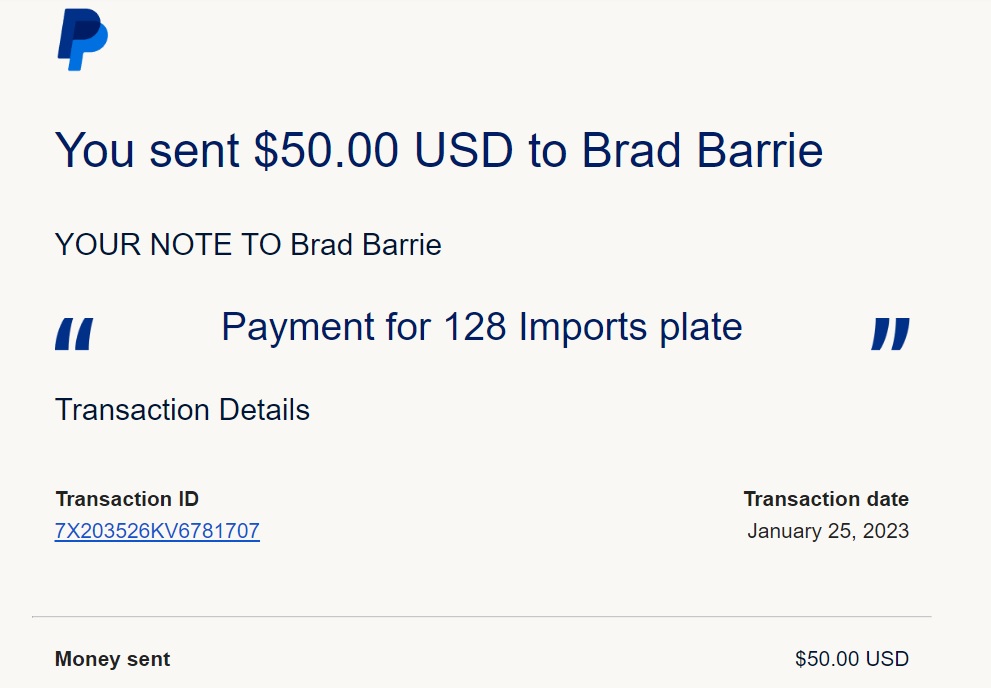Click the $50.00 USD amount beside Money sent
991x688 pixels.
click(851, 659)
